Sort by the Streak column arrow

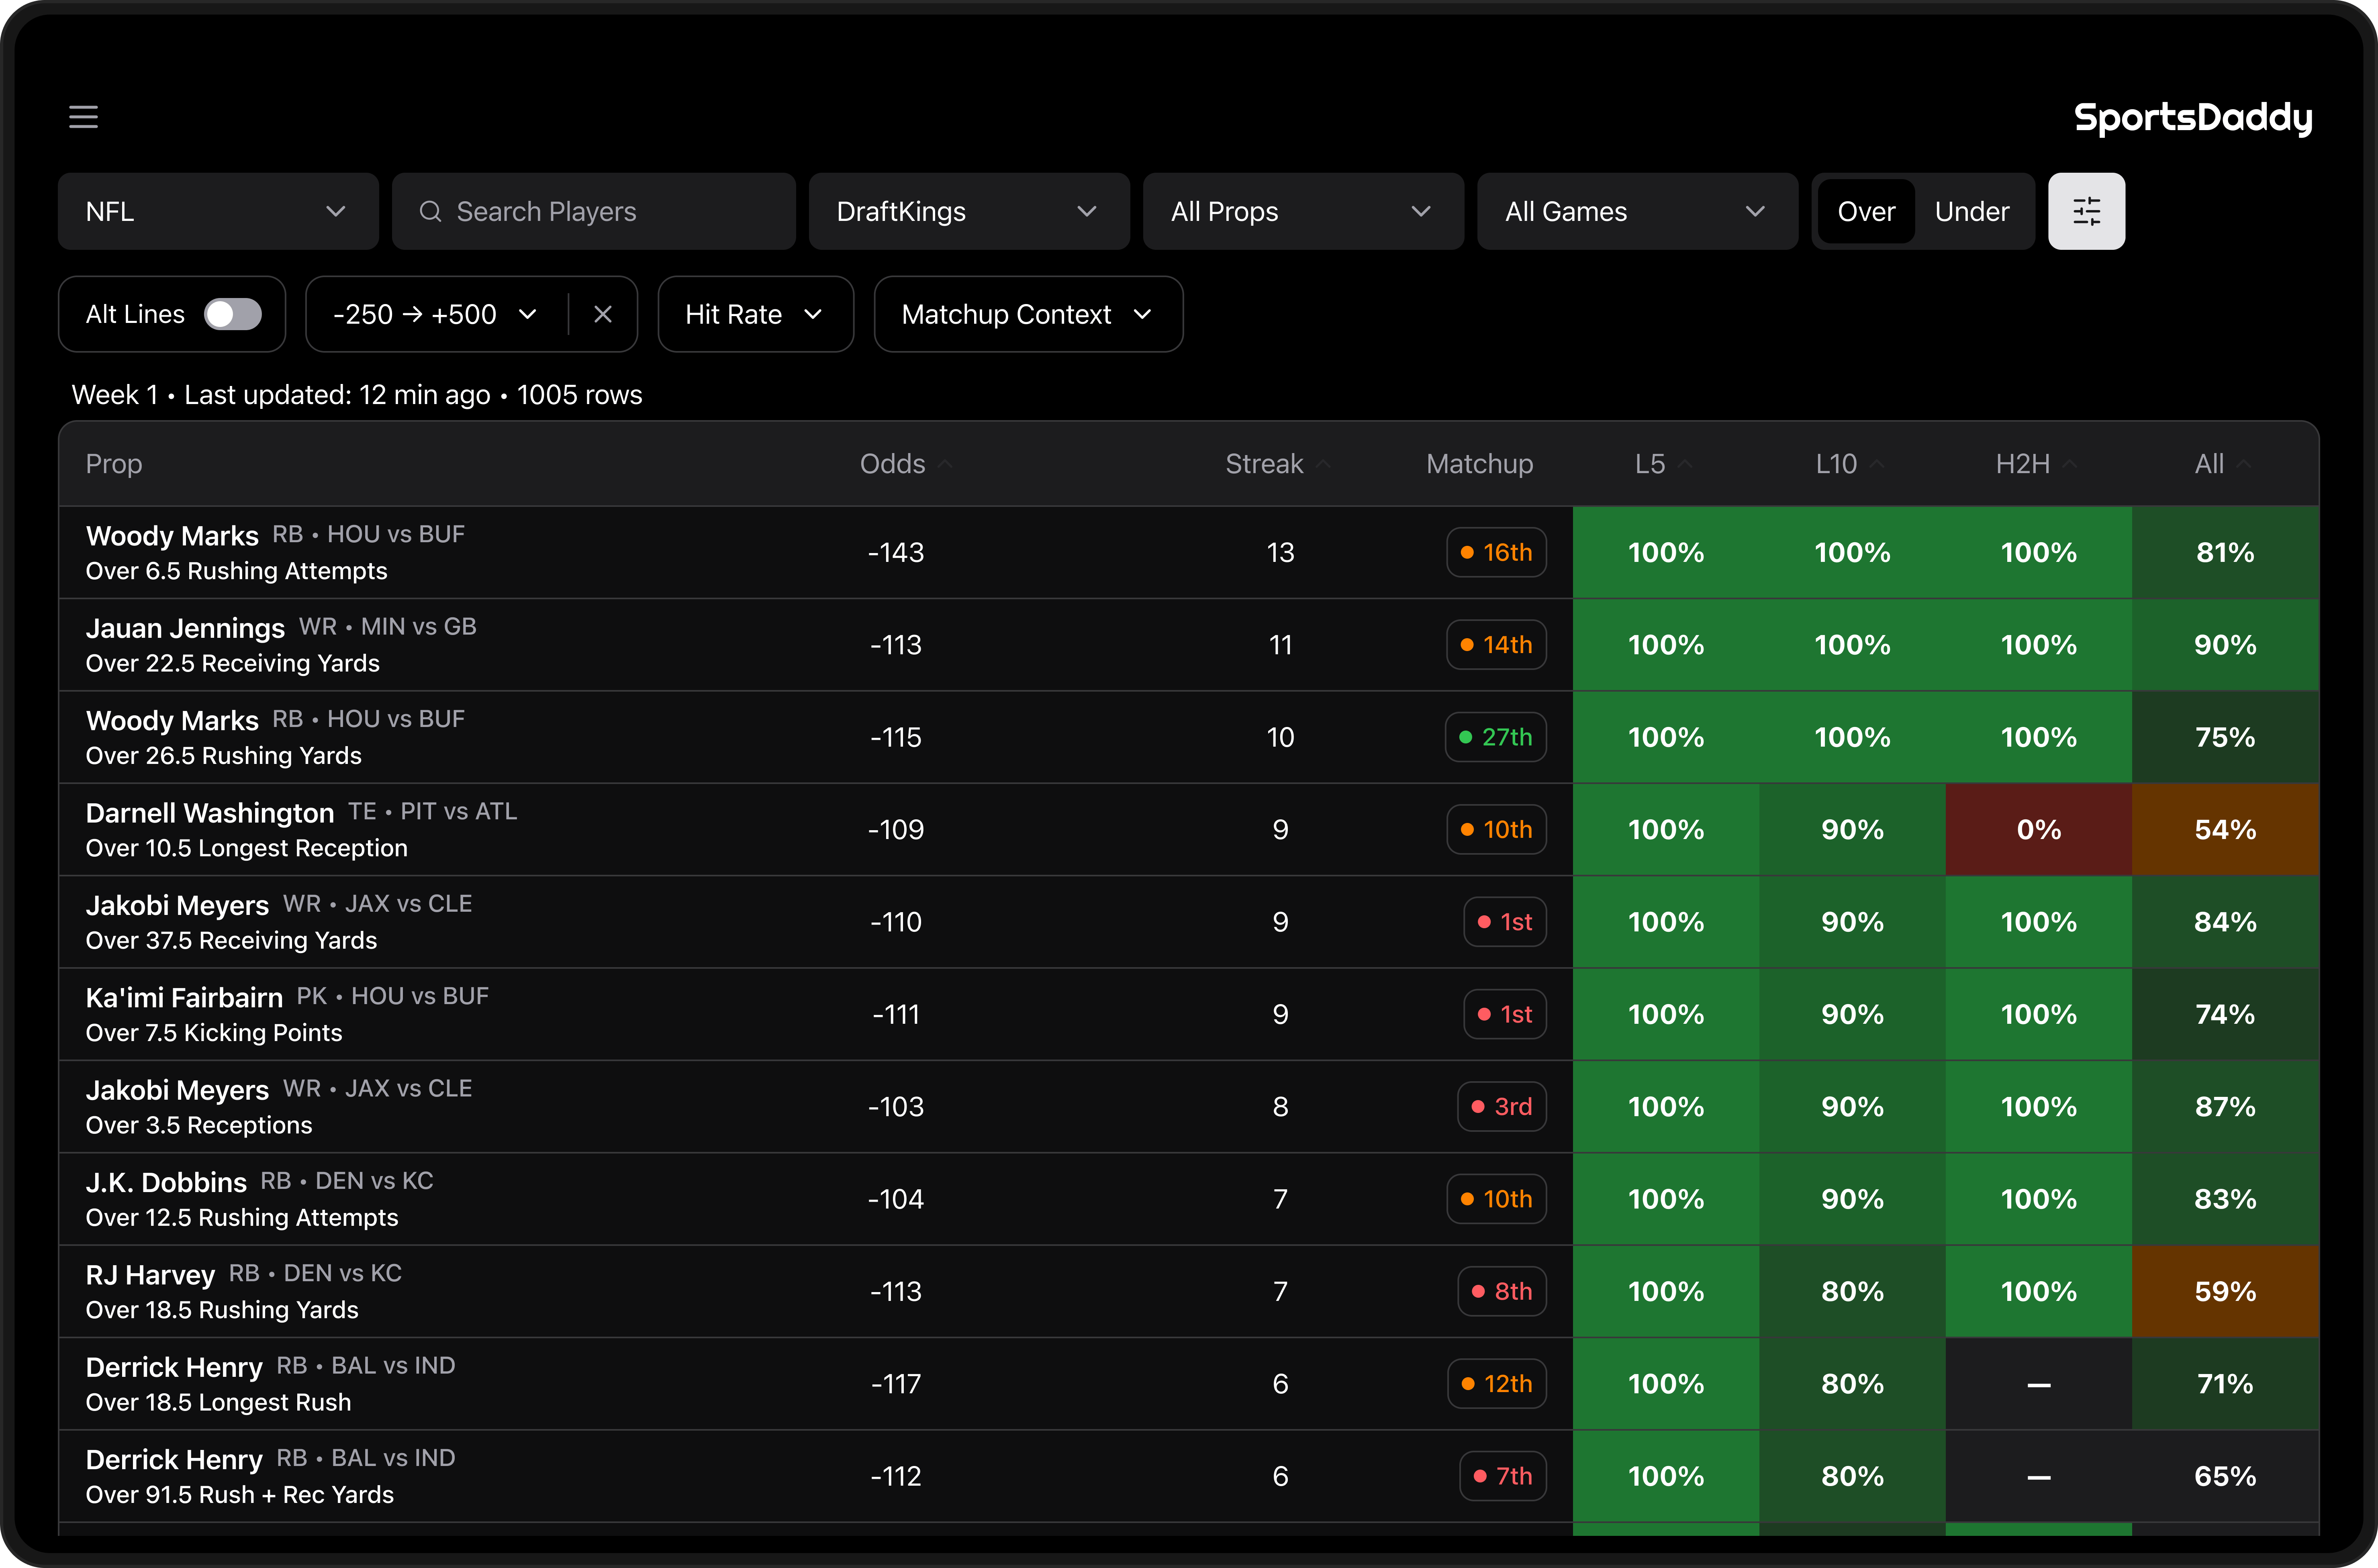tap(1323, 464)
